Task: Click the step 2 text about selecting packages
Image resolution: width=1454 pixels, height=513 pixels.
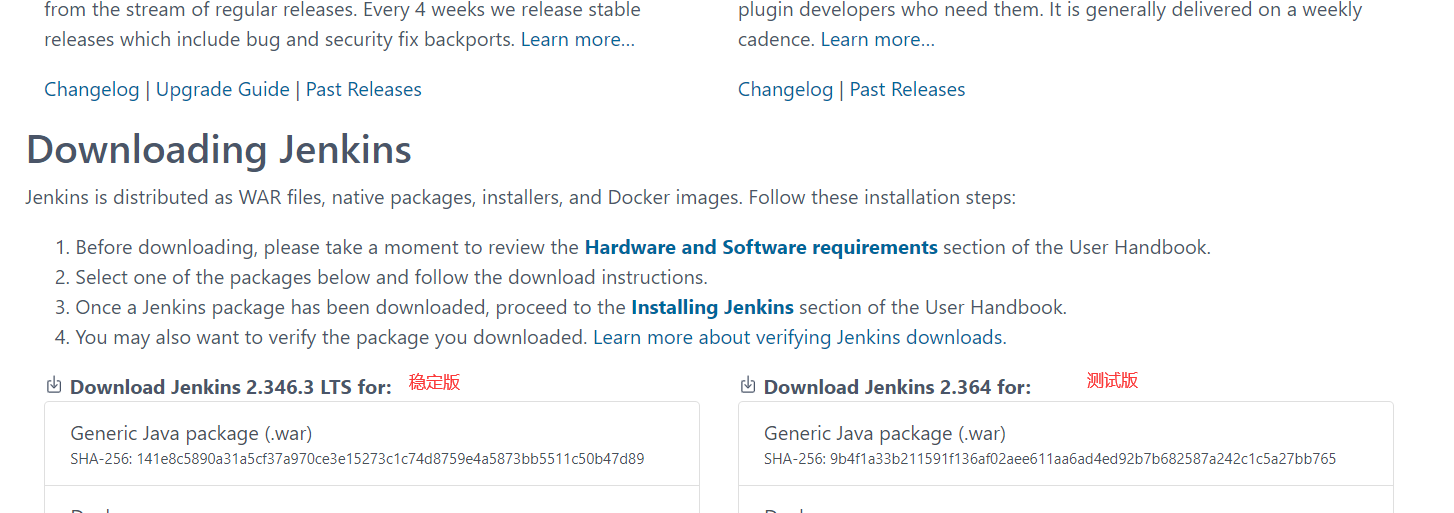Action: tap(391, 277)
